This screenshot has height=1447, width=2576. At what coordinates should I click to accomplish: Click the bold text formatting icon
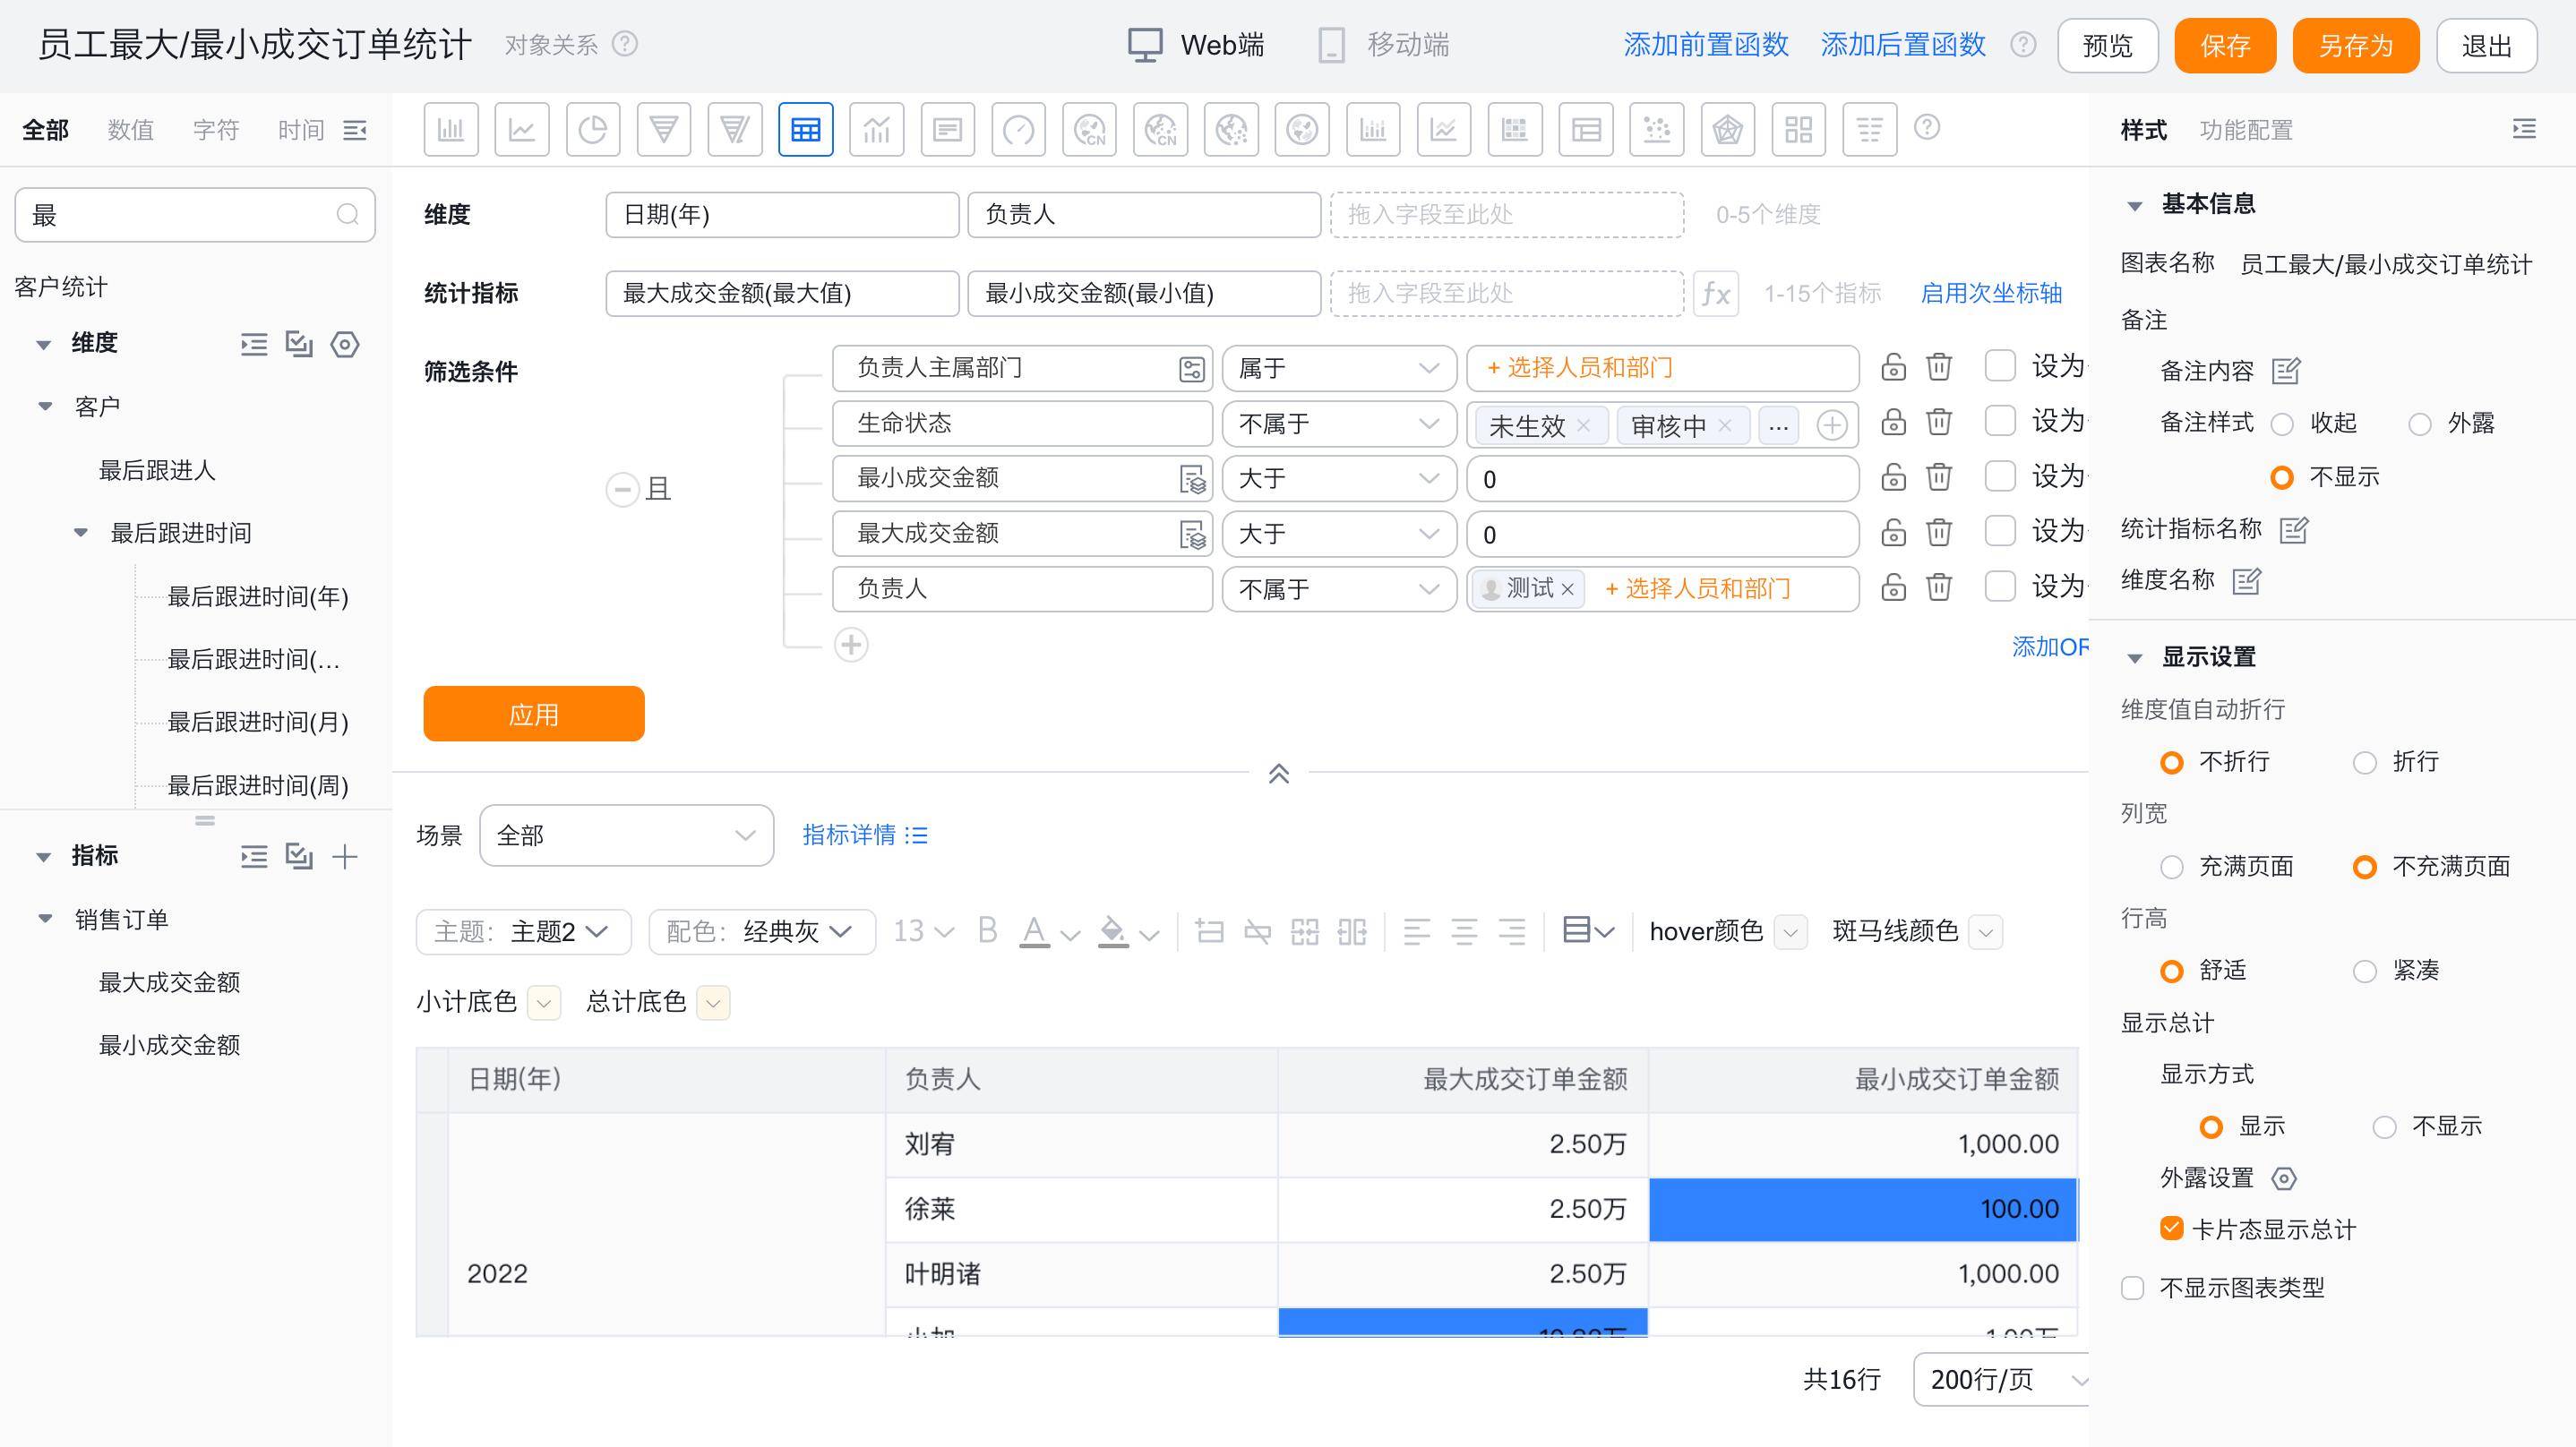(x=987, y=931)
